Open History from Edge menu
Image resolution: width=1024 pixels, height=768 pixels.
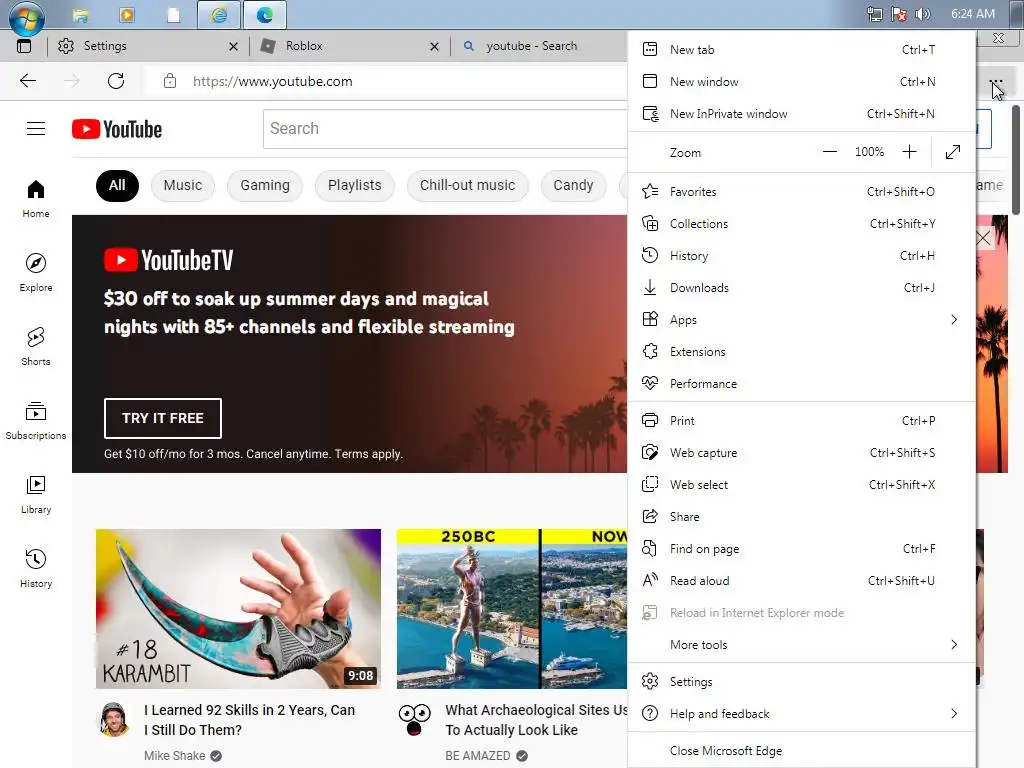point(801,255)
